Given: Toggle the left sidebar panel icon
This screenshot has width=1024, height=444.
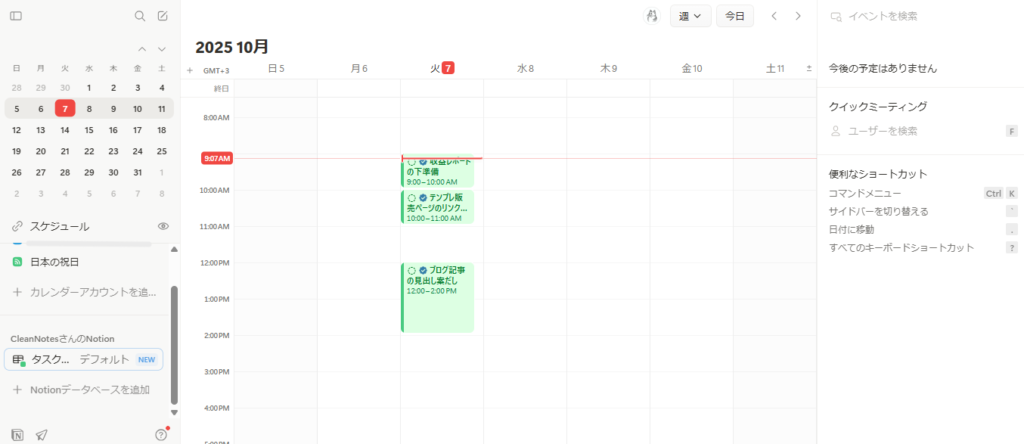Looking at the screenshot, I should (x=16, y=16).
